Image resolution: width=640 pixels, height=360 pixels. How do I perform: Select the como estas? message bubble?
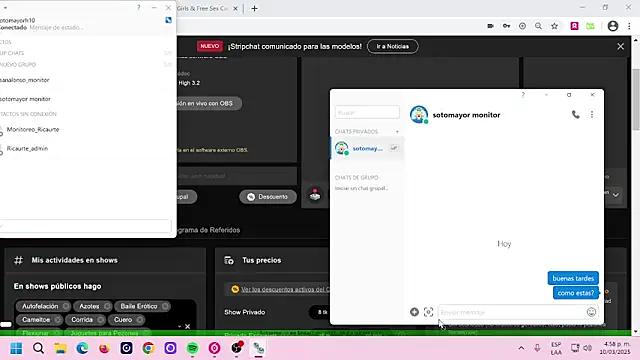click(576, 293)
